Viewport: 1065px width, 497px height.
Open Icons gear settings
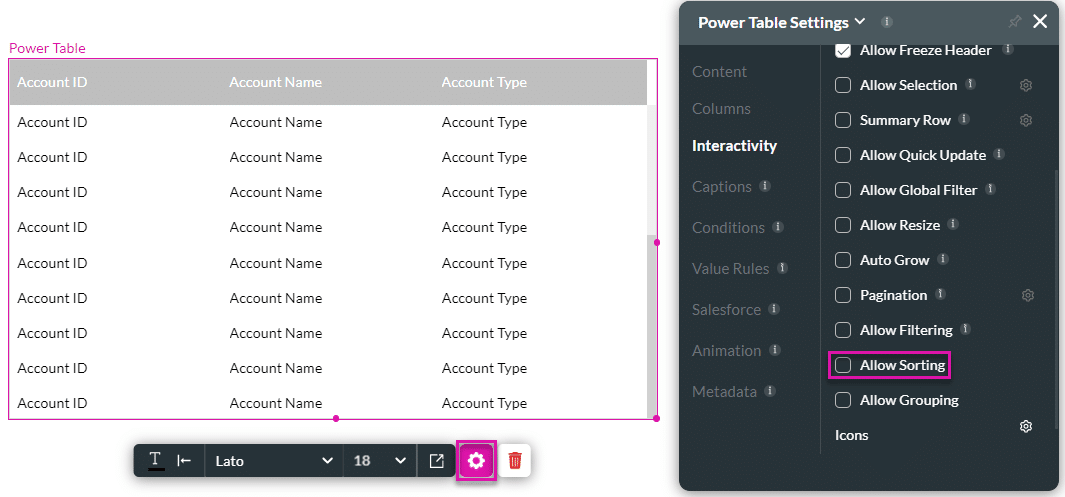(x=1026, y=426)
